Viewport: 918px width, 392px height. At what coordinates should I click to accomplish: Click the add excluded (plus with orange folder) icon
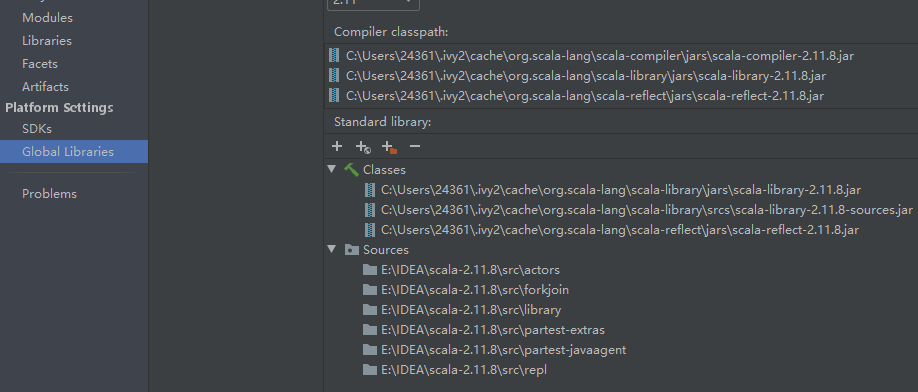(389, 147)
